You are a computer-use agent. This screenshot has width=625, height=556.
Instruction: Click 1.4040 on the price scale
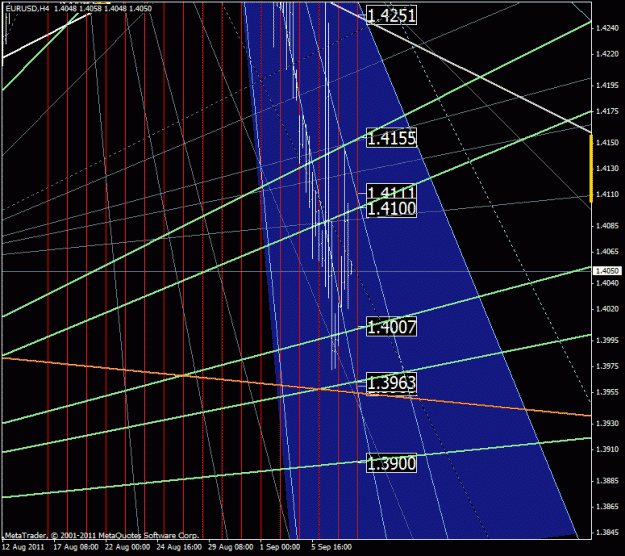click(x=607, y=283)
